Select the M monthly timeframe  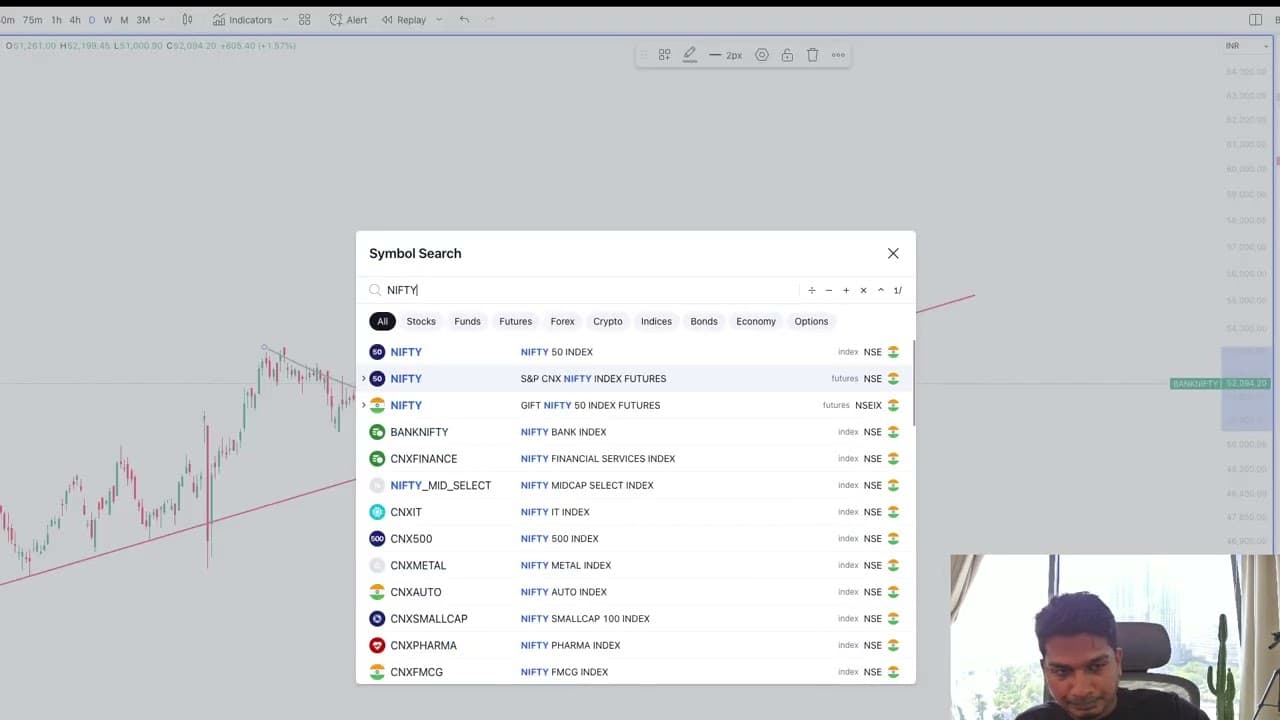124,20
